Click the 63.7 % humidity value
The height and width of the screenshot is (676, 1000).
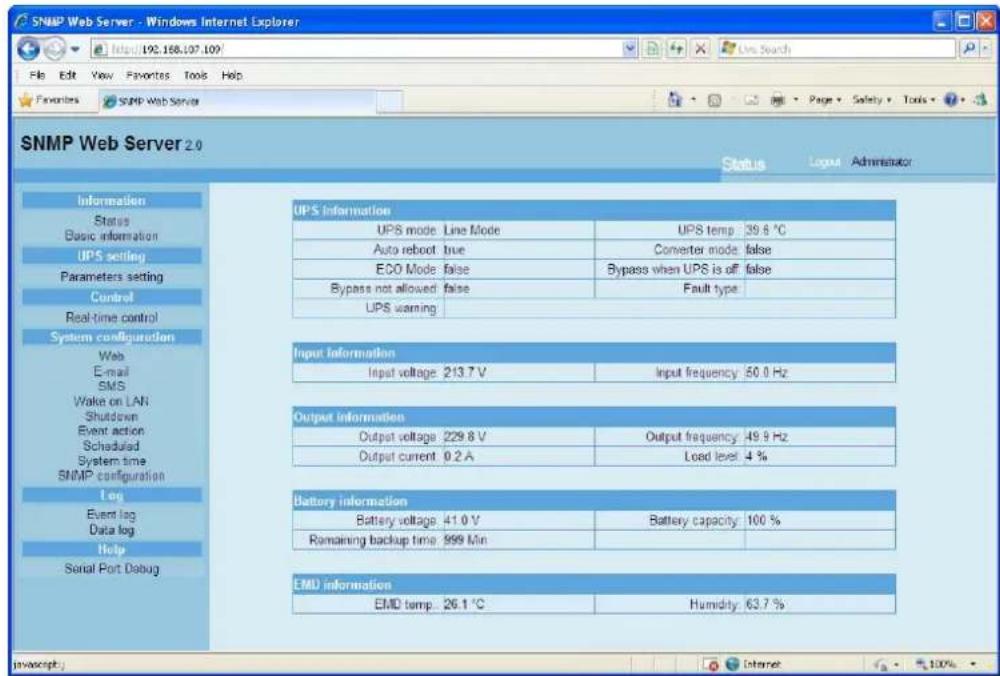coord(765,605)
